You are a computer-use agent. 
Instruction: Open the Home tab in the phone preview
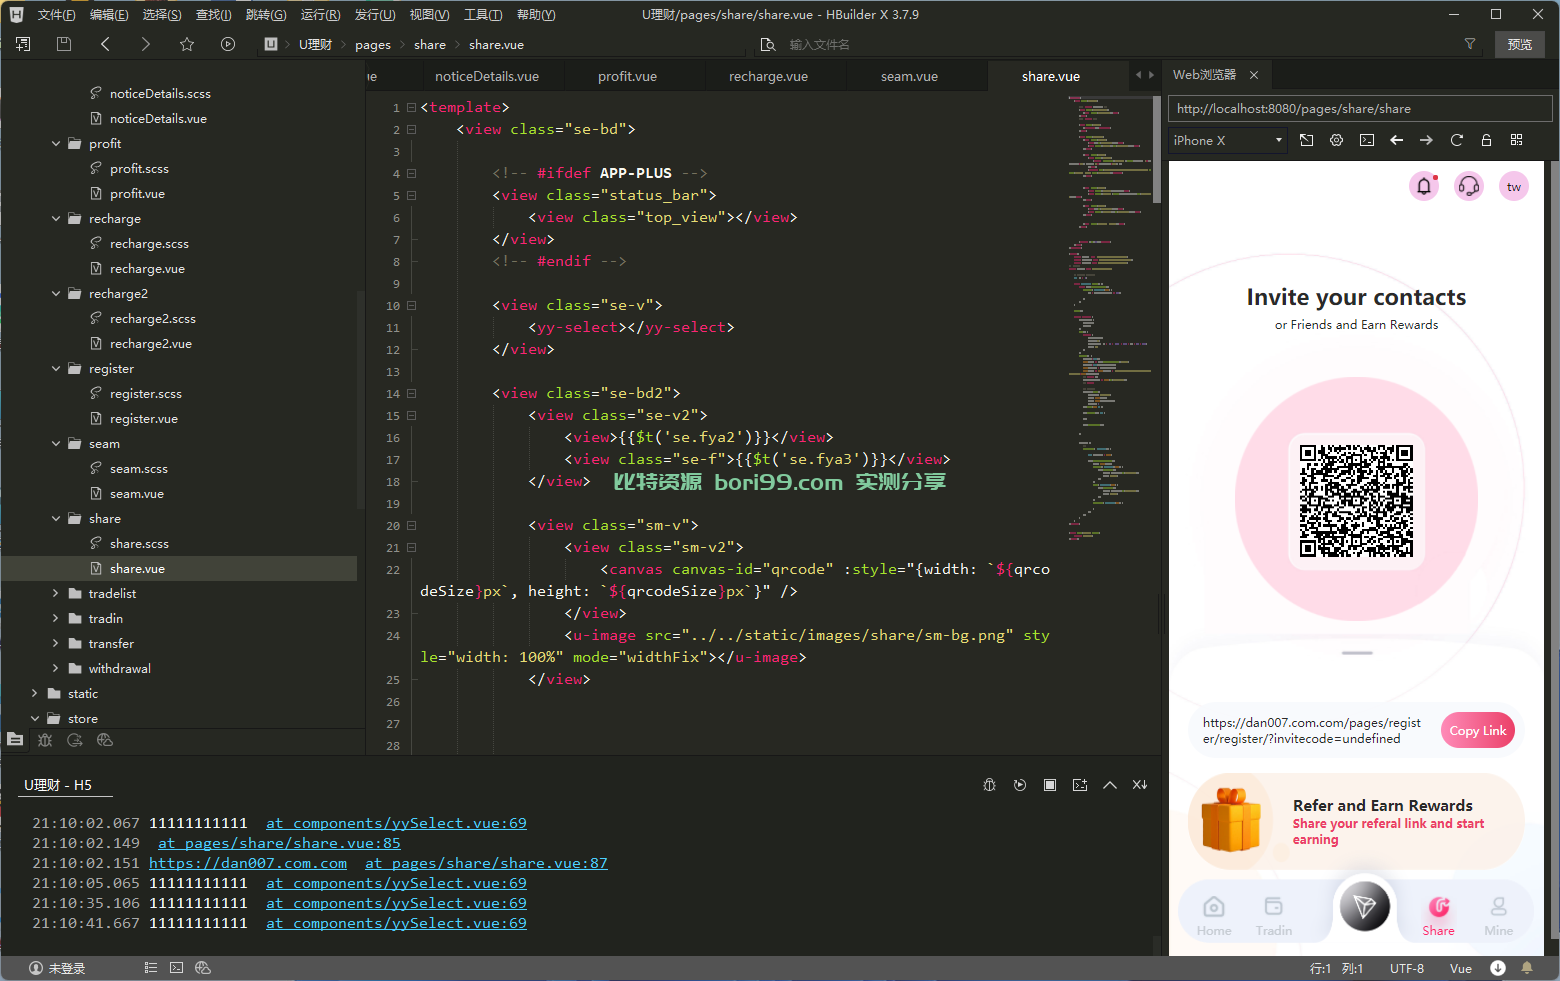click(1214, 915)
